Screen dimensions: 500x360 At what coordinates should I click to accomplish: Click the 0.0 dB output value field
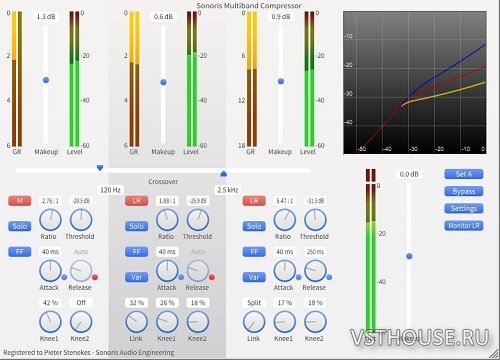(x=409, y=174)
